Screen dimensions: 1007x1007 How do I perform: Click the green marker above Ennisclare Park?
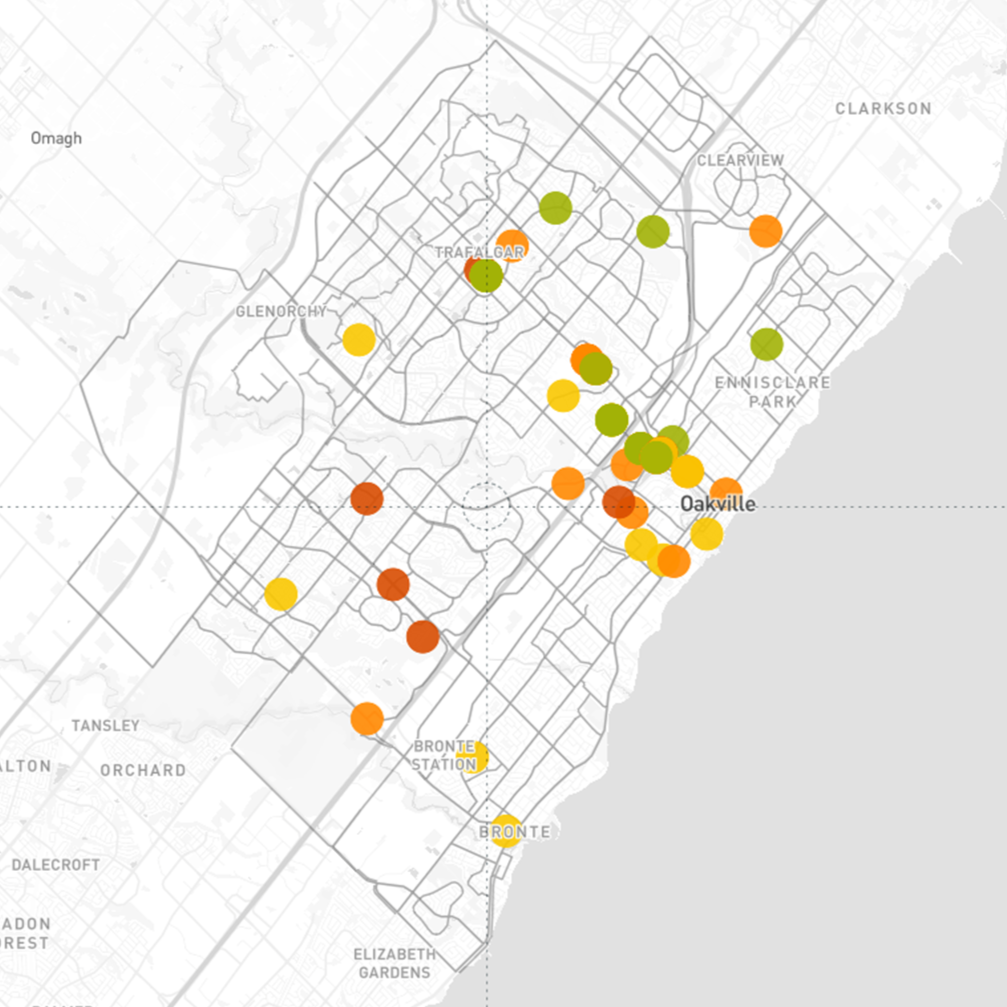pyautogui.click(x=766, y=344)
